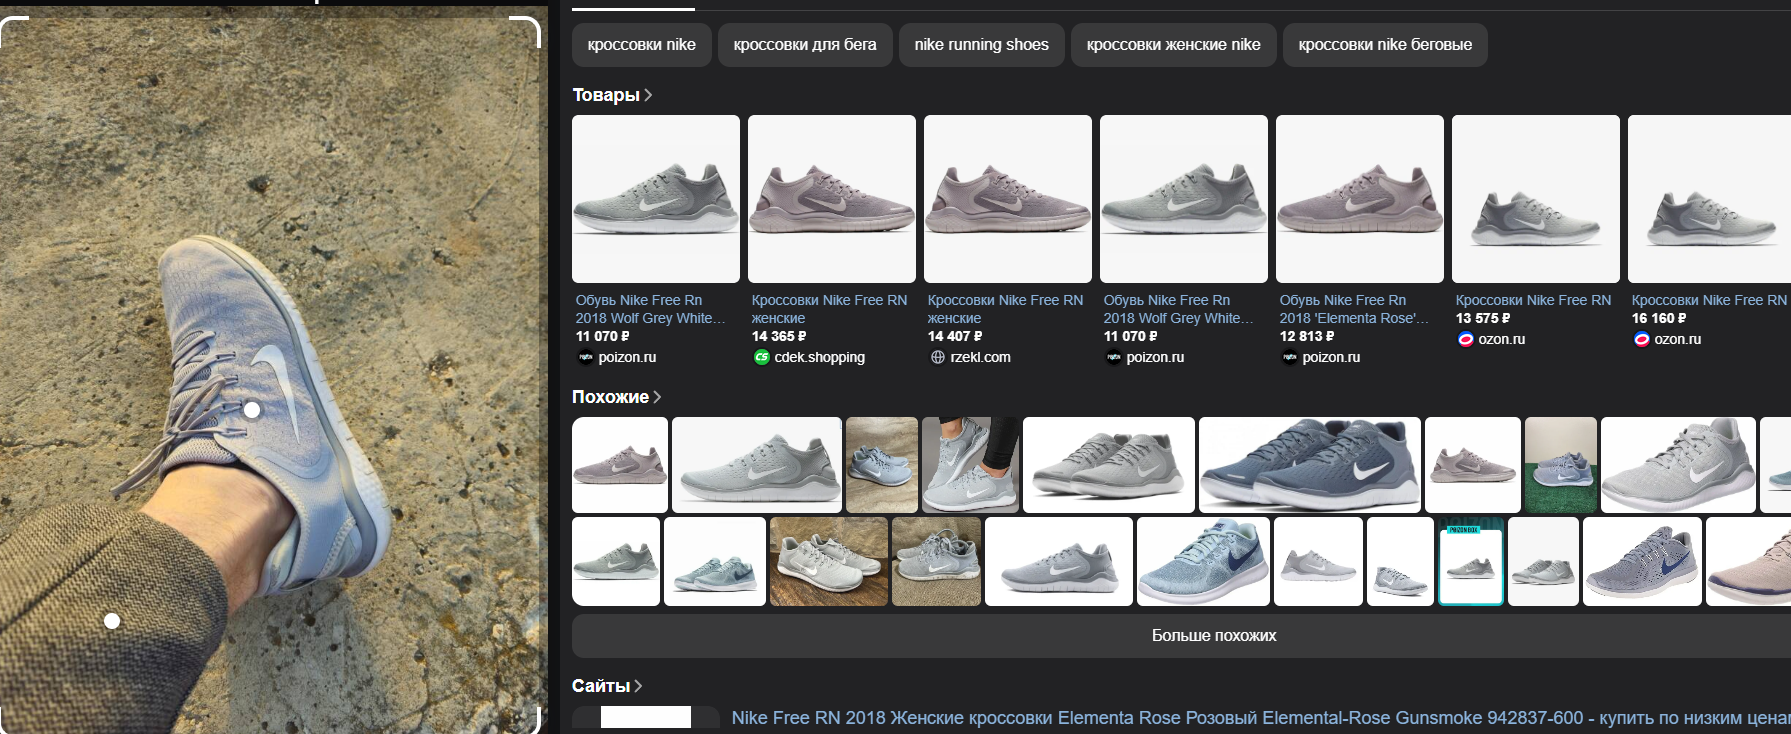Click the poizon.ru icon under 12 813 ₽
Viewport: 1791px width, 734px height.
click(1289, 357)
